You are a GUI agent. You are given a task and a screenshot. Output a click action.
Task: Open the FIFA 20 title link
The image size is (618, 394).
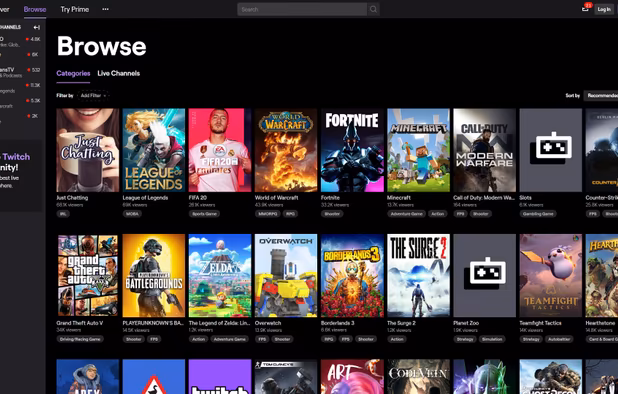click(x=197, y=197)
